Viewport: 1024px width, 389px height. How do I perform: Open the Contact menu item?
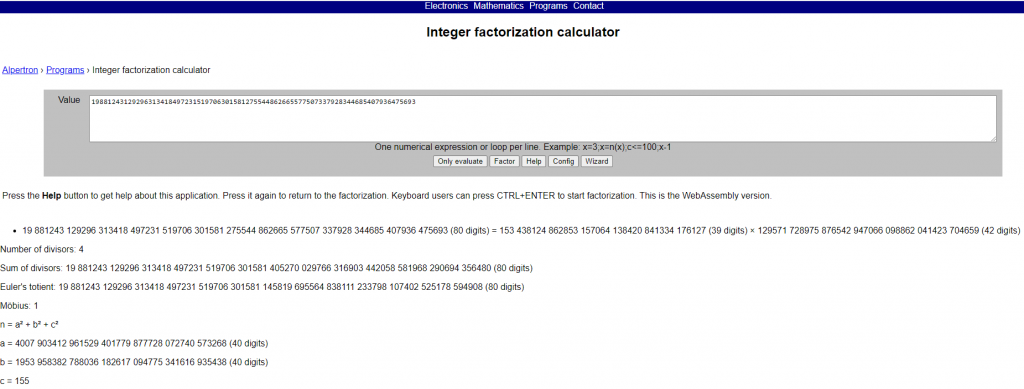[588, 6]
